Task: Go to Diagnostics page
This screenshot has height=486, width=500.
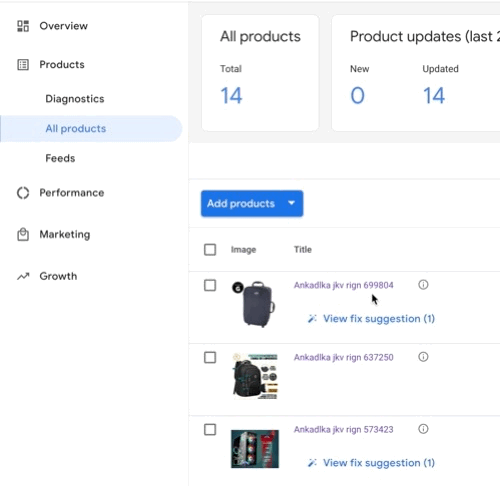Action: [75, 99]
